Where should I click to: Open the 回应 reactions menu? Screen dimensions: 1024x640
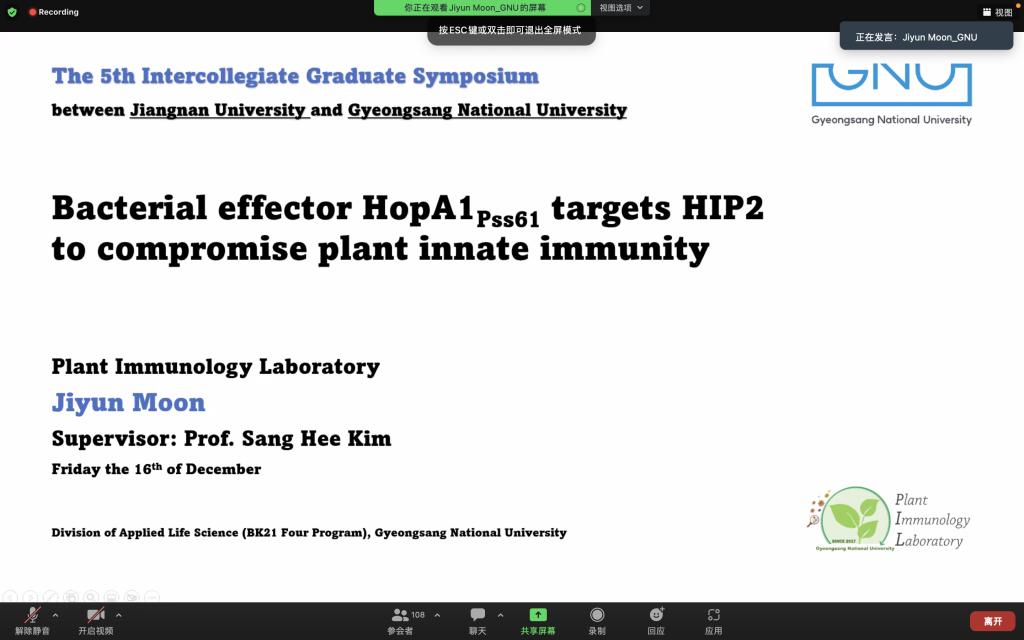[656, 620]
